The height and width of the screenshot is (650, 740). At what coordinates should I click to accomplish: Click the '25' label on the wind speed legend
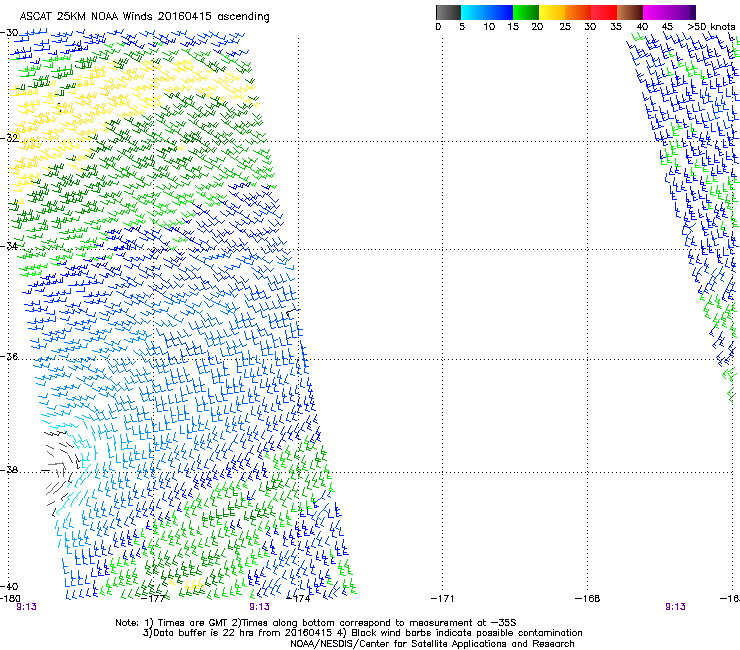(565, 27)
